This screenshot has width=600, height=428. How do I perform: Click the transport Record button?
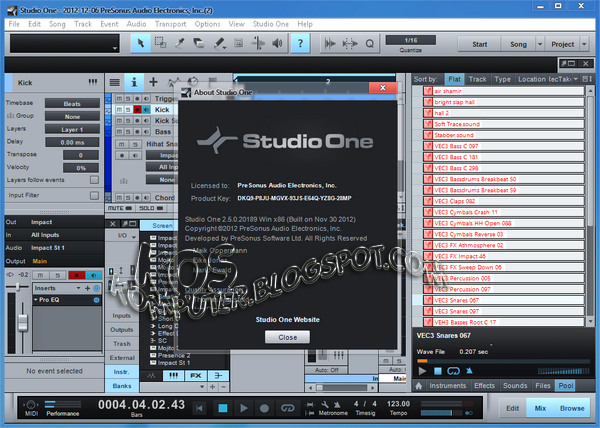click(264, 408)
